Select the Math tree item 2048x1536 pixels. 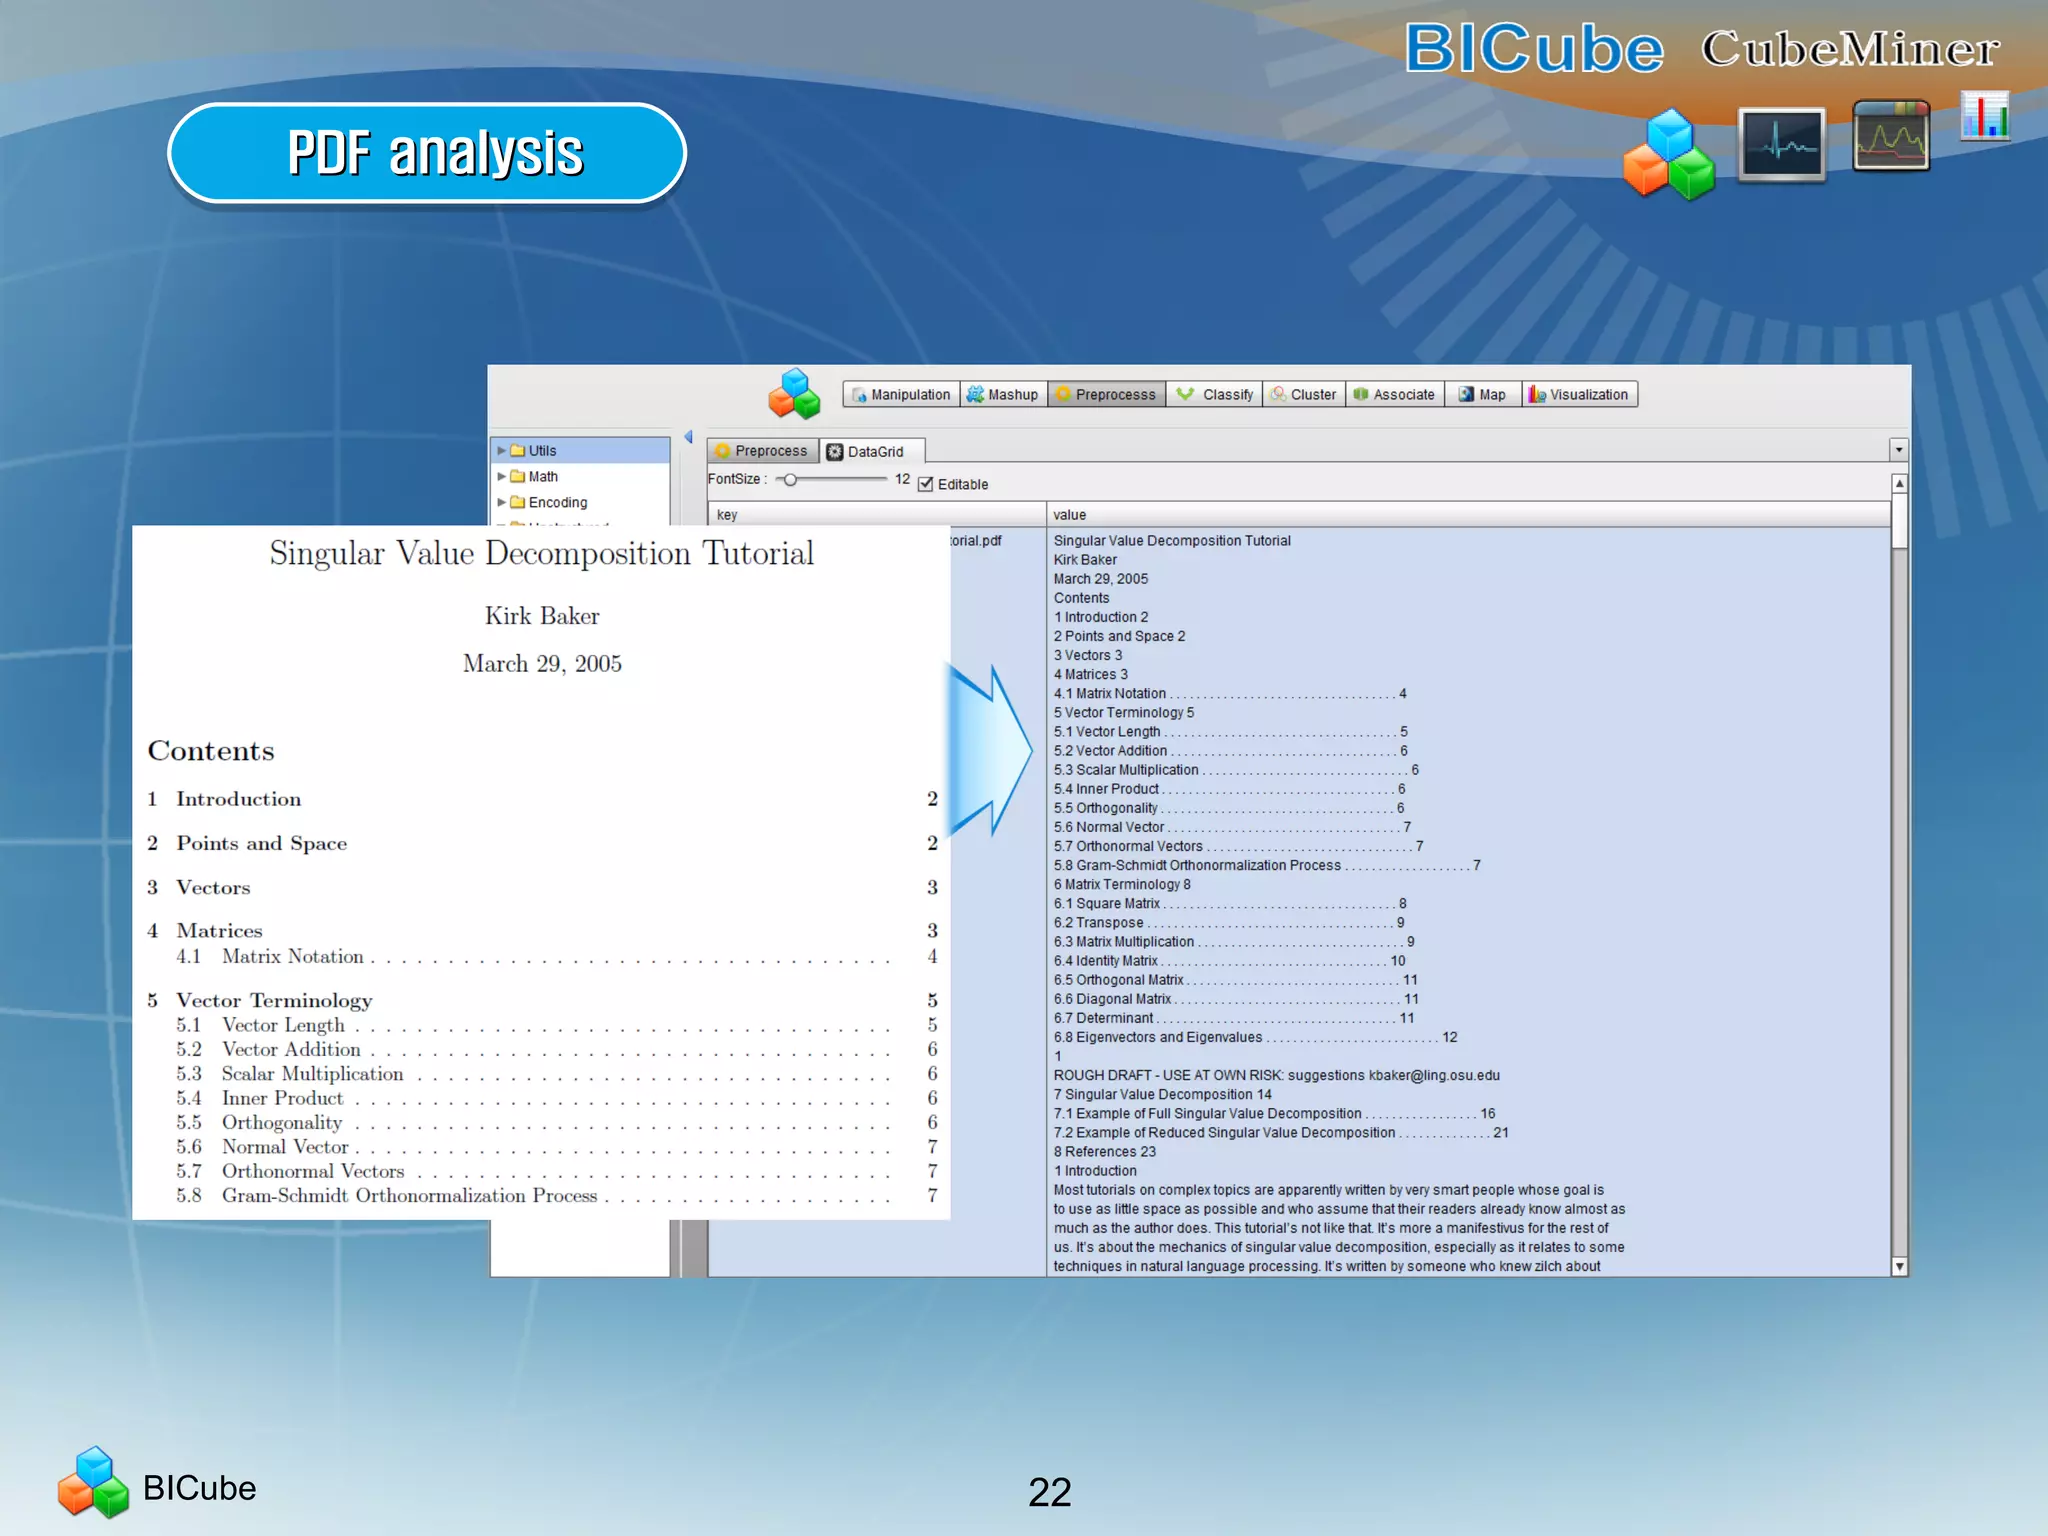click(x=580, y=477)
